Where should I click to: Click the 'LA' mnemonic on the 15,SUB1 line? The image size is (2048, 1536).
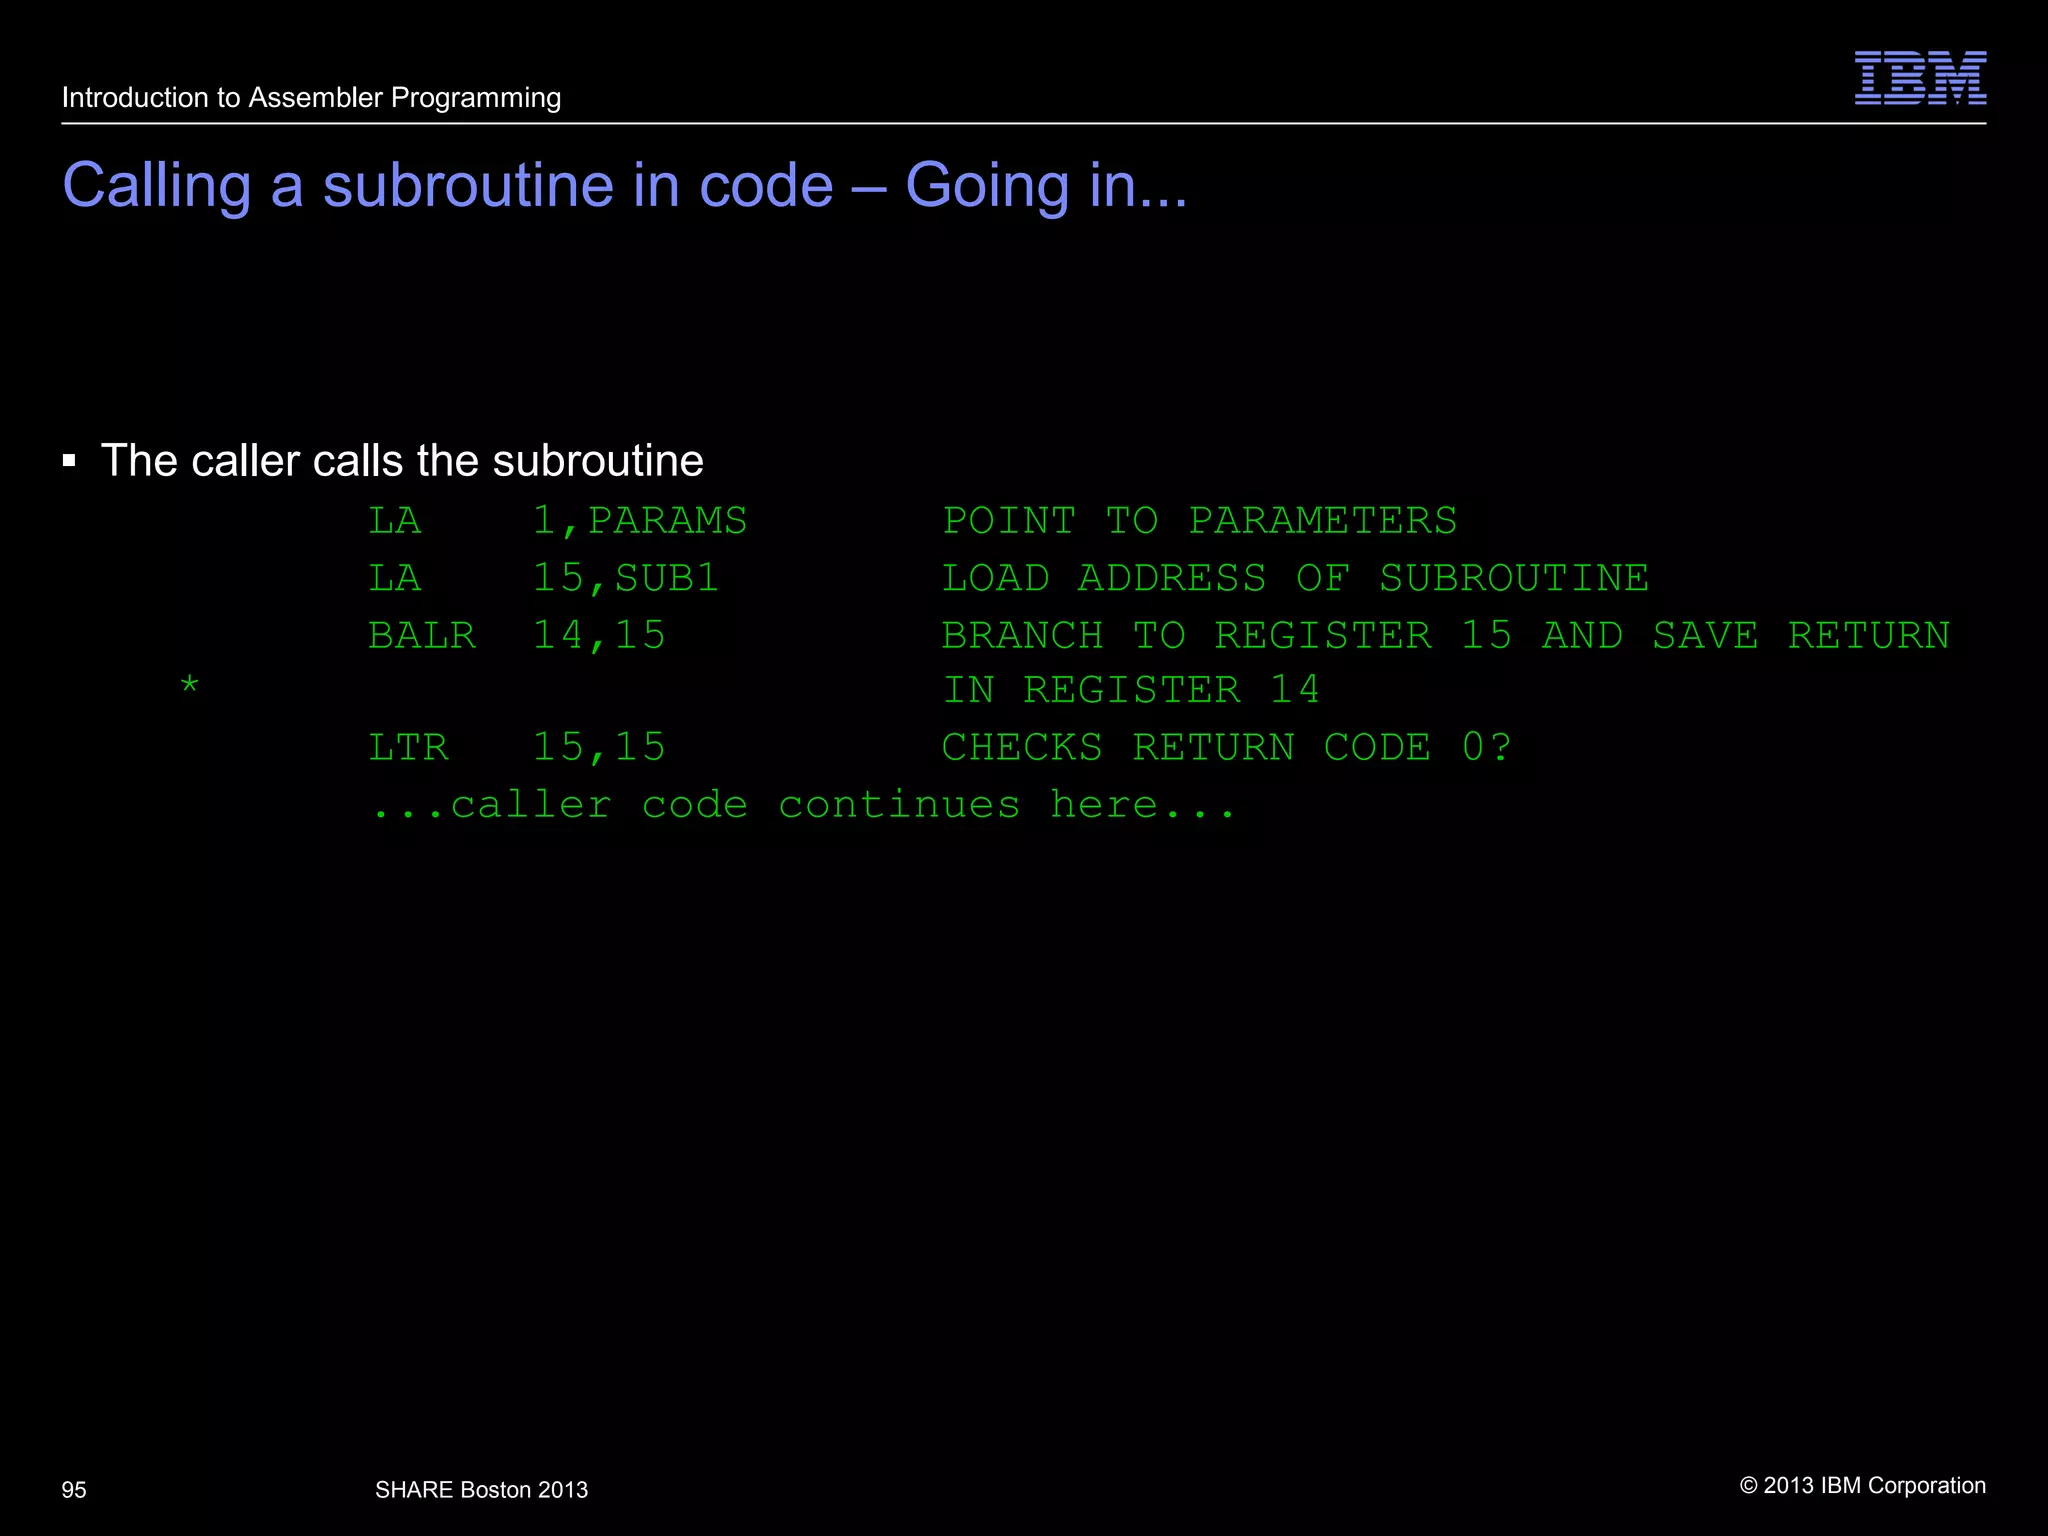(x=395, y=579)
